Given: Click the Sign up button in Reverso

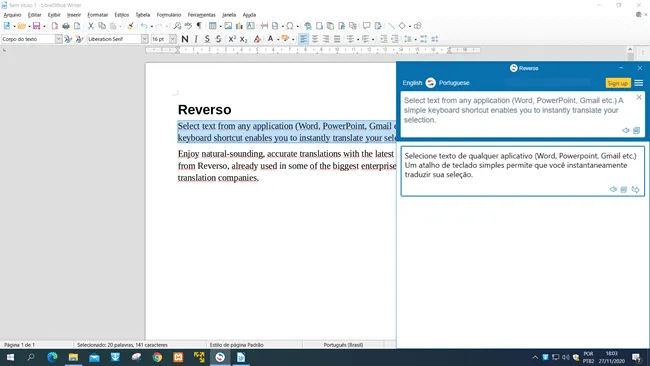Looking at the screenshot, I should [618, 83].
